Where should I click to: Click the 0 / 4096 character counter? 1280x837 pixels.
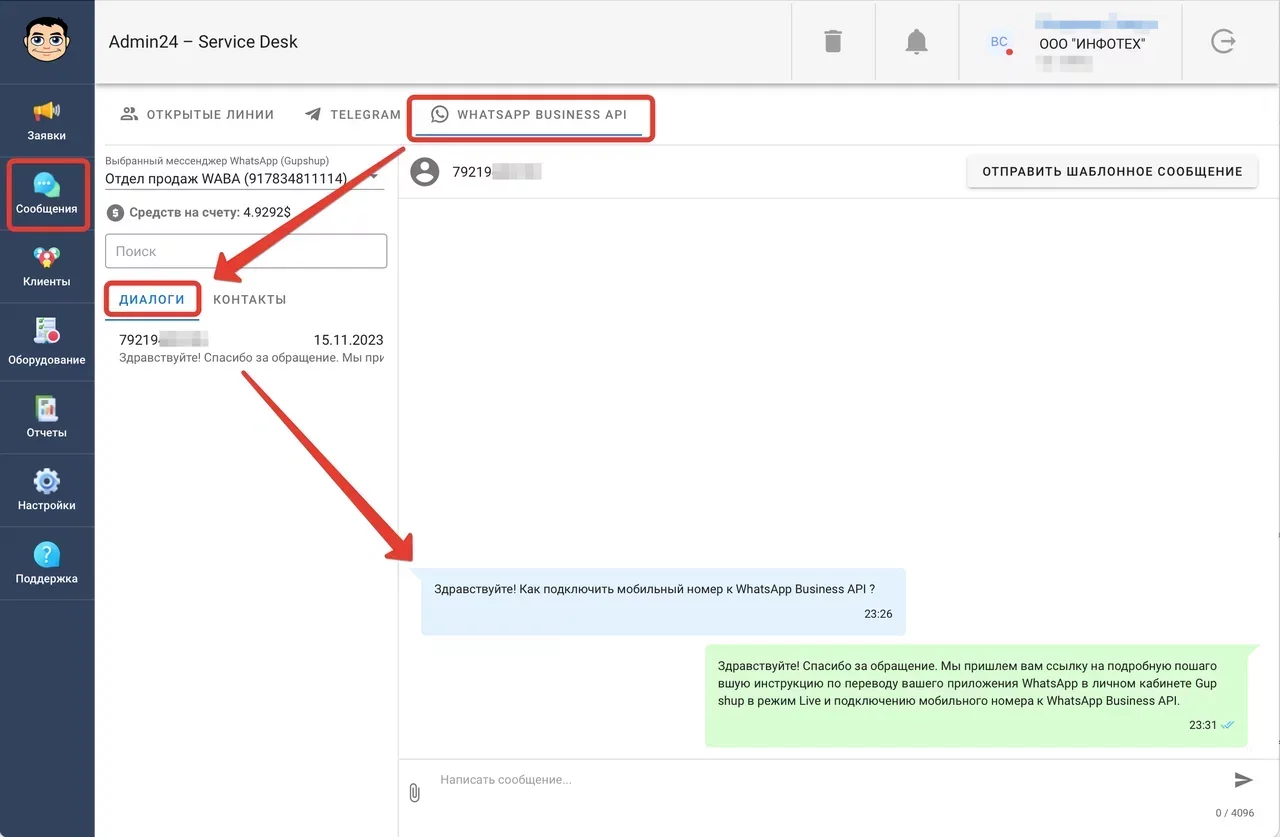point(1234,813)
